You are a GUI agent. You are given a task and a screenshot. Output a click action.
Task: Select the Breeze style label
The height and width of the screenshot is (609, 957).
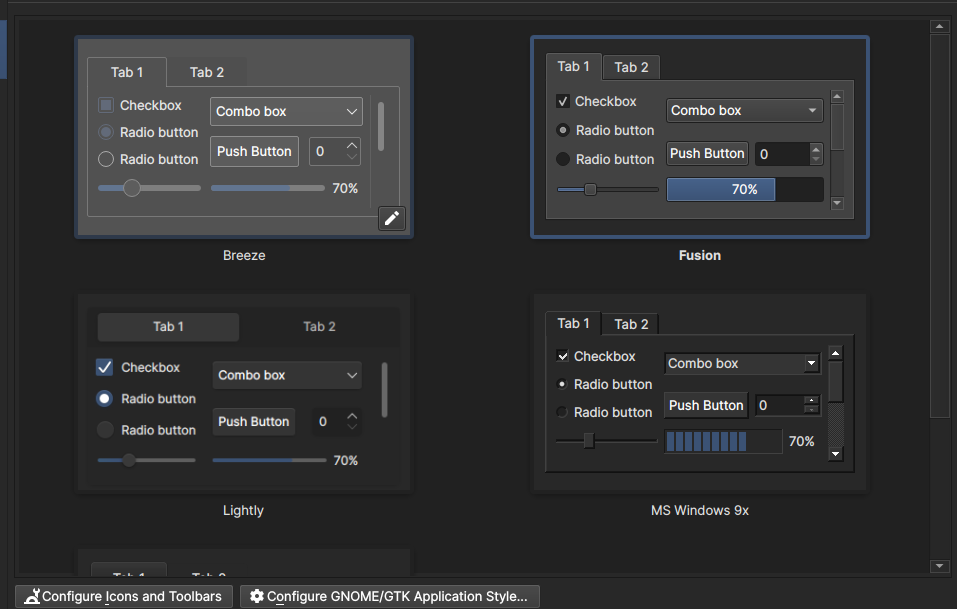(244, 255)
